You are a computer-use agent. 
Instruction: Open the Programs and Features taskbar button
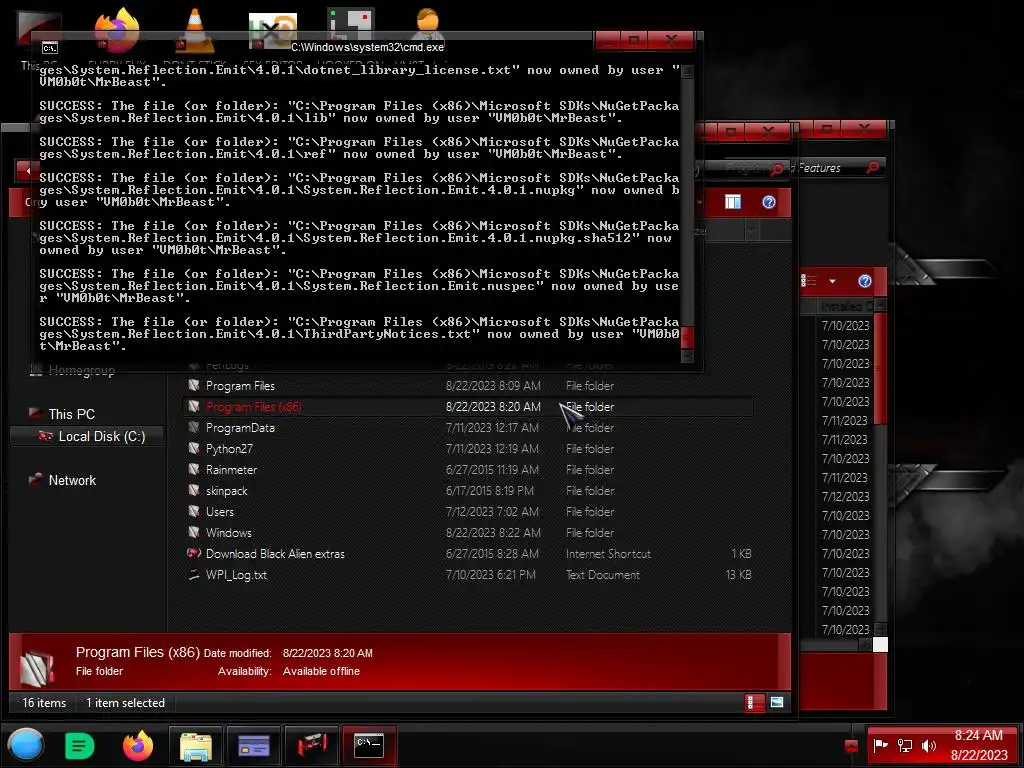click(253, 746)
